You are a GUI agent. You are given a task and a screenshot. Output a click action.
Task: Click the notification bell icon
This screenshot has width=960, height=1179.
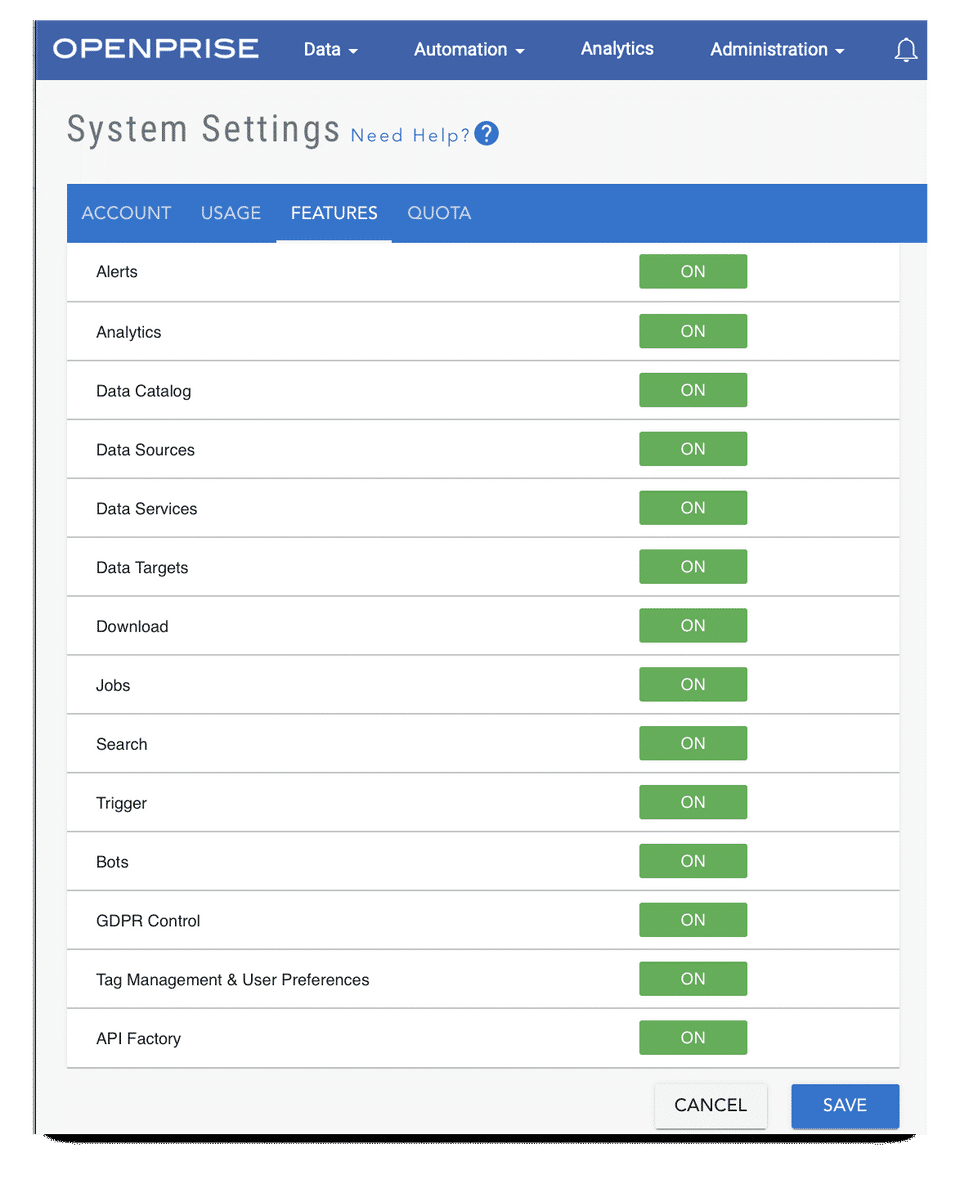coord(905,50)
